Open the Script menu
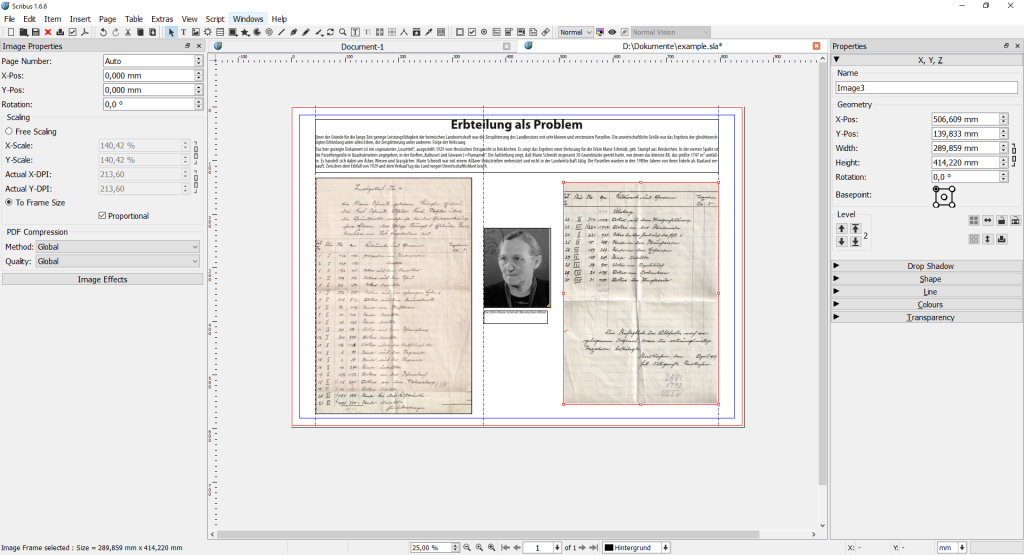 (215, 19)
